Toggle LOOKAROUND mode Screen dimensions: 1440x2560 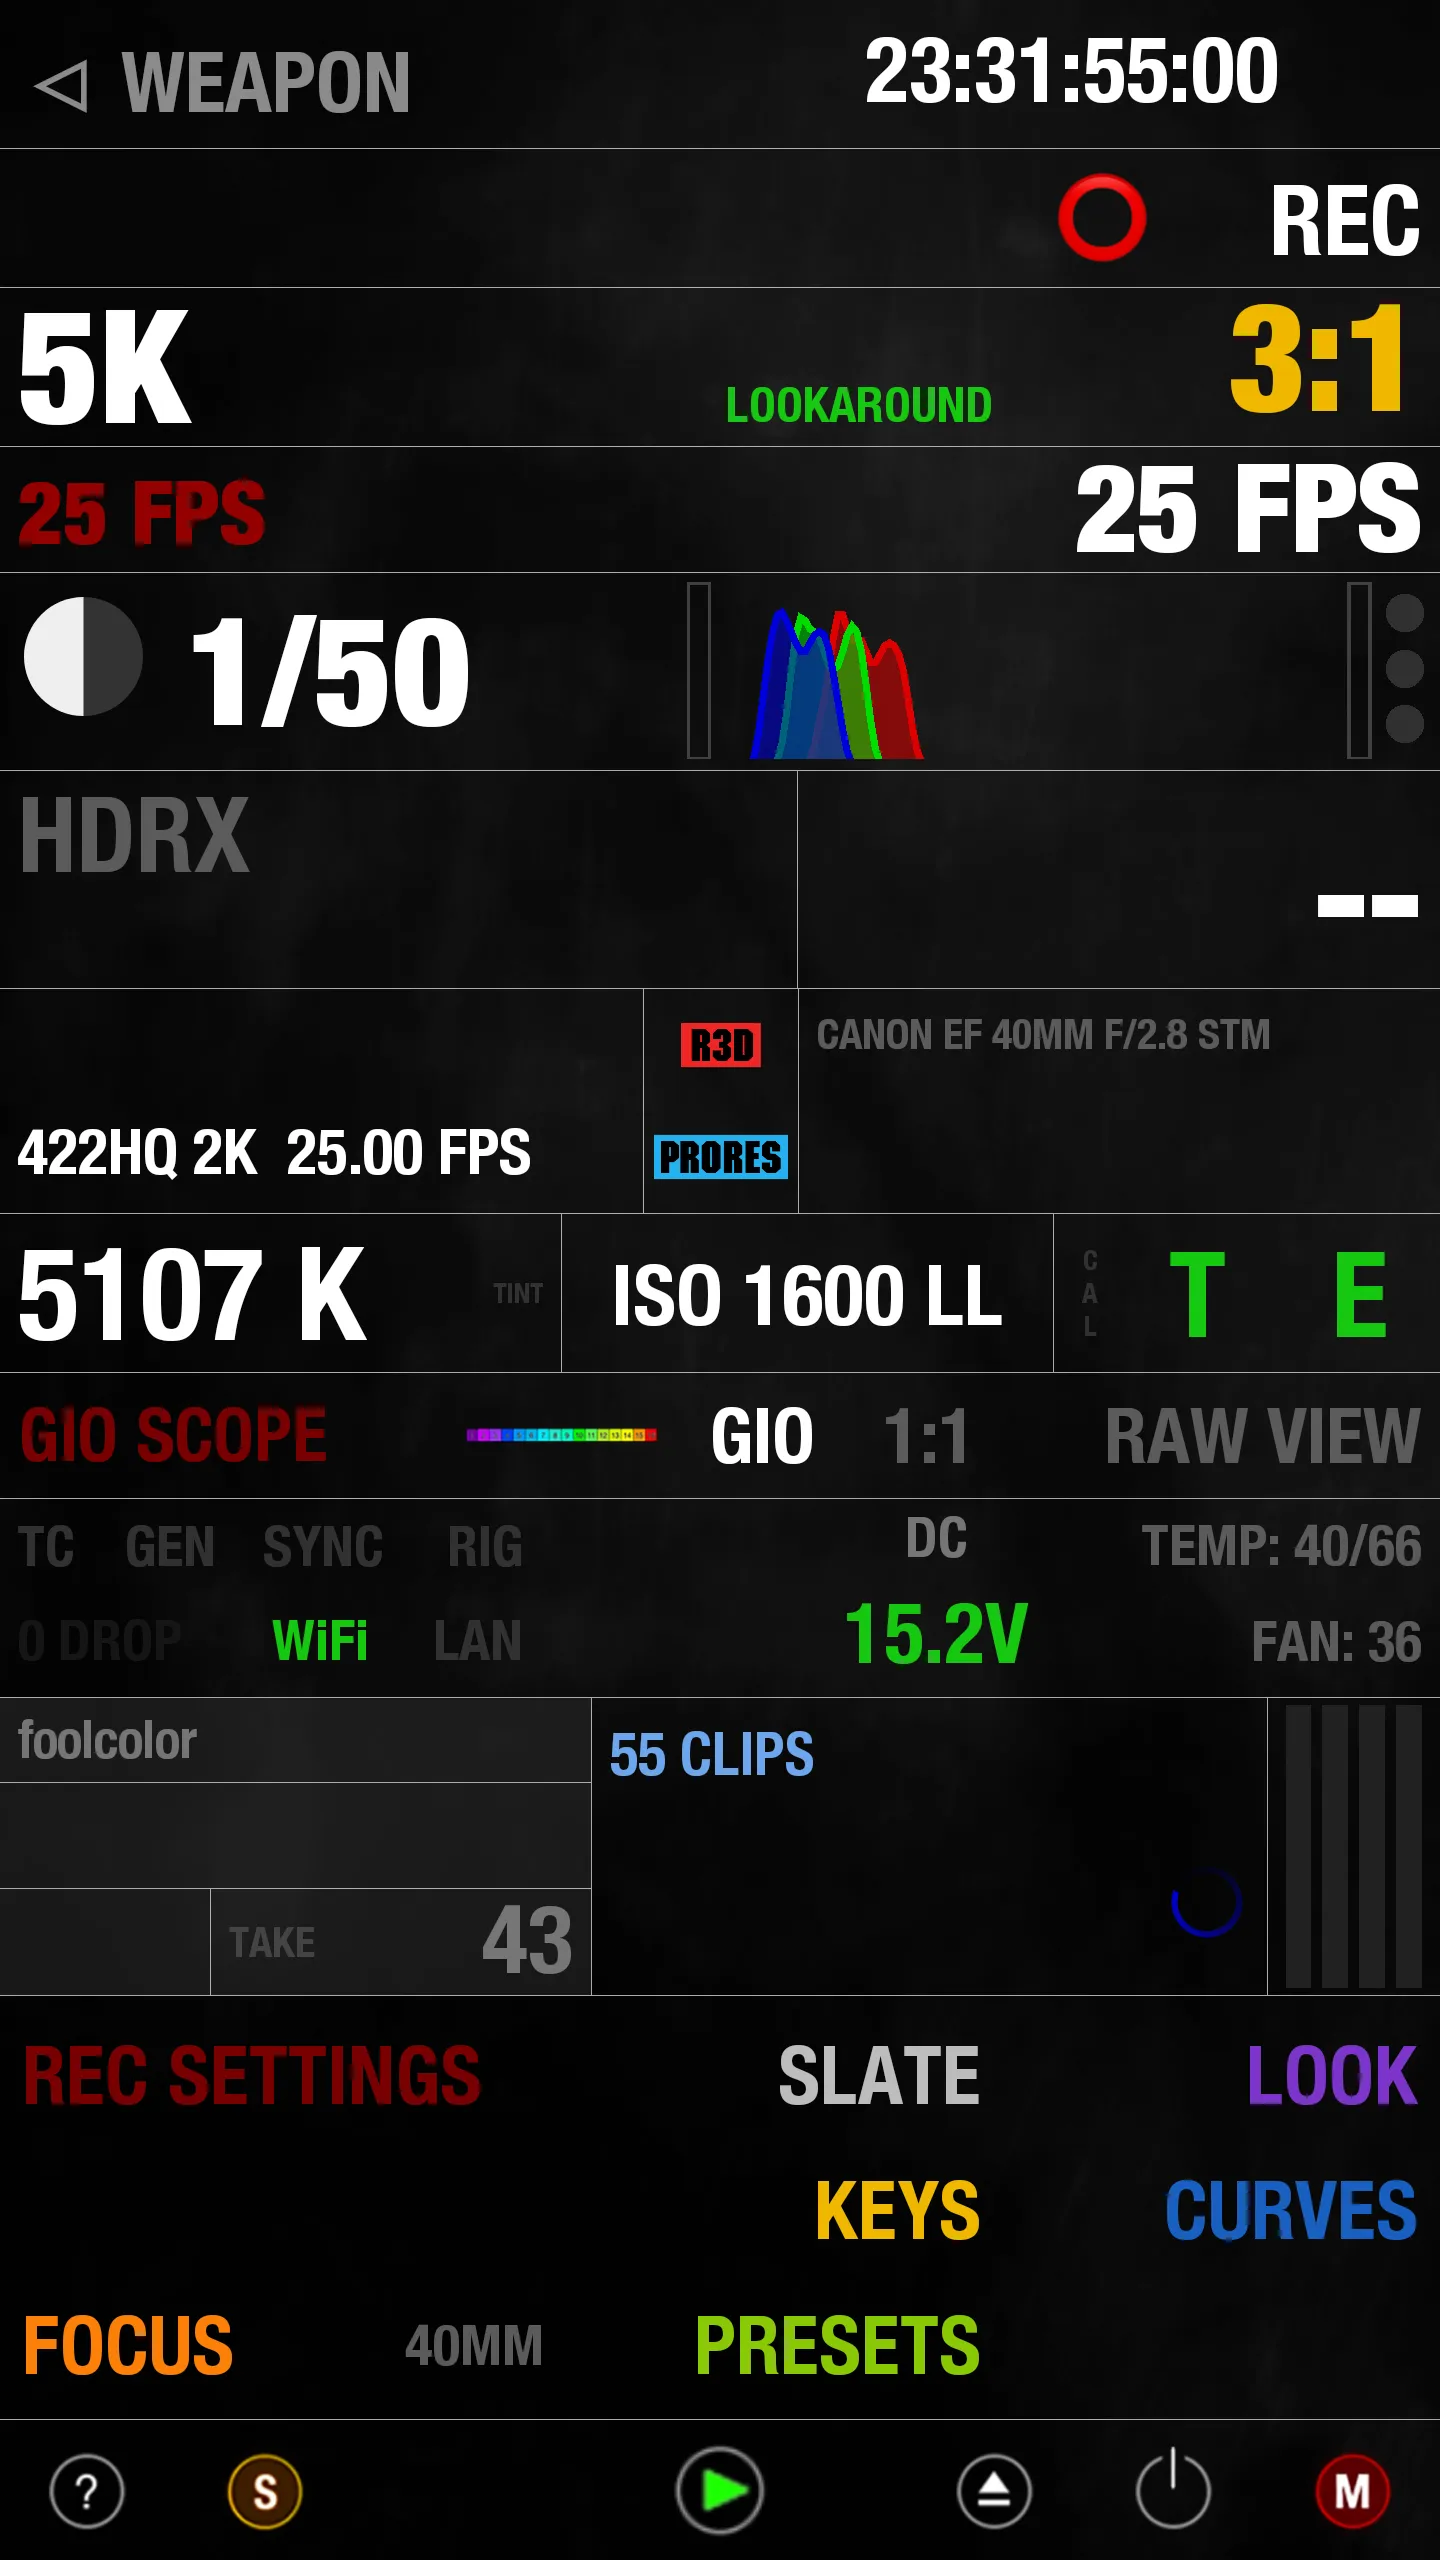point(859,405)
